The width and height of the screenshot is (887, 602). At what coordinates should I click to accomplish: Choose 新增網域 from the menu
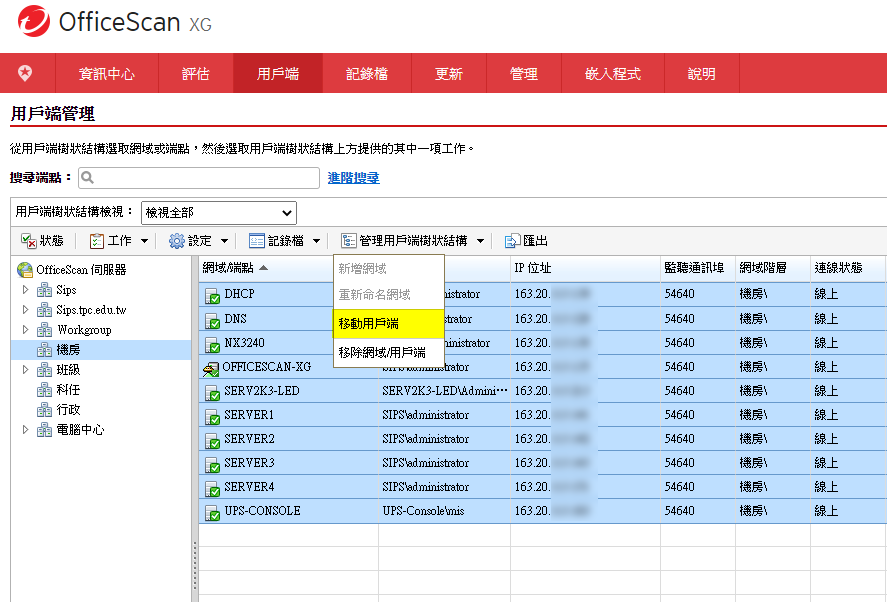click(389, 269)
